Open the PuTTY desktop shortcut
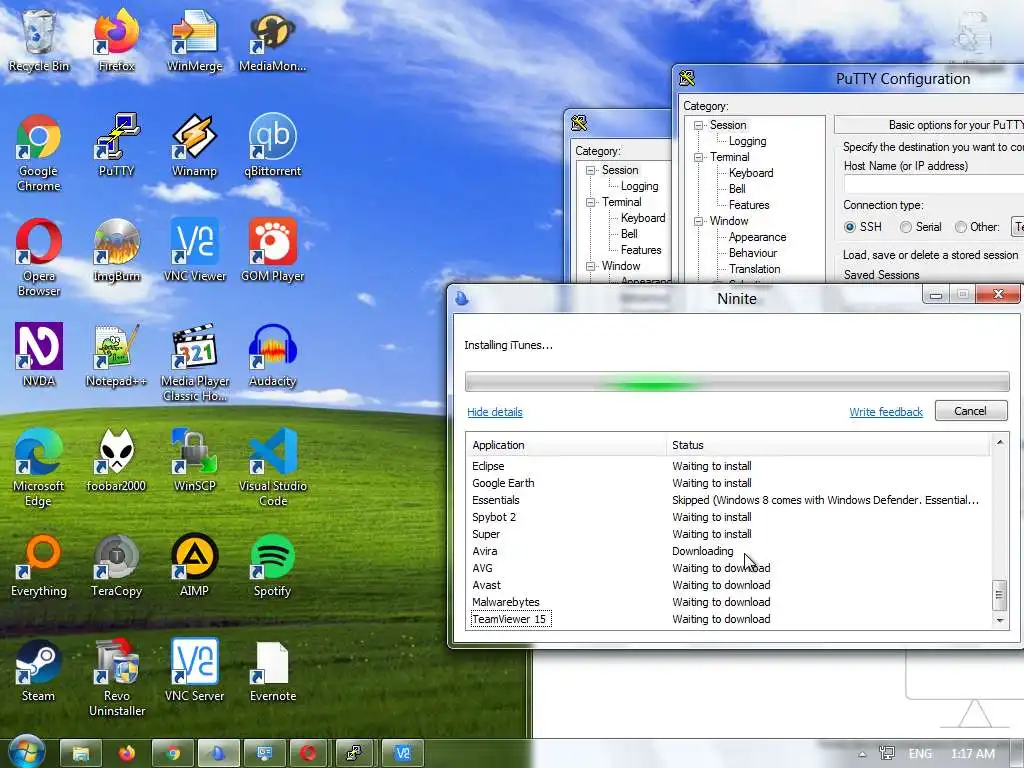Viewport: 1024px width, 768px height. 116,144
